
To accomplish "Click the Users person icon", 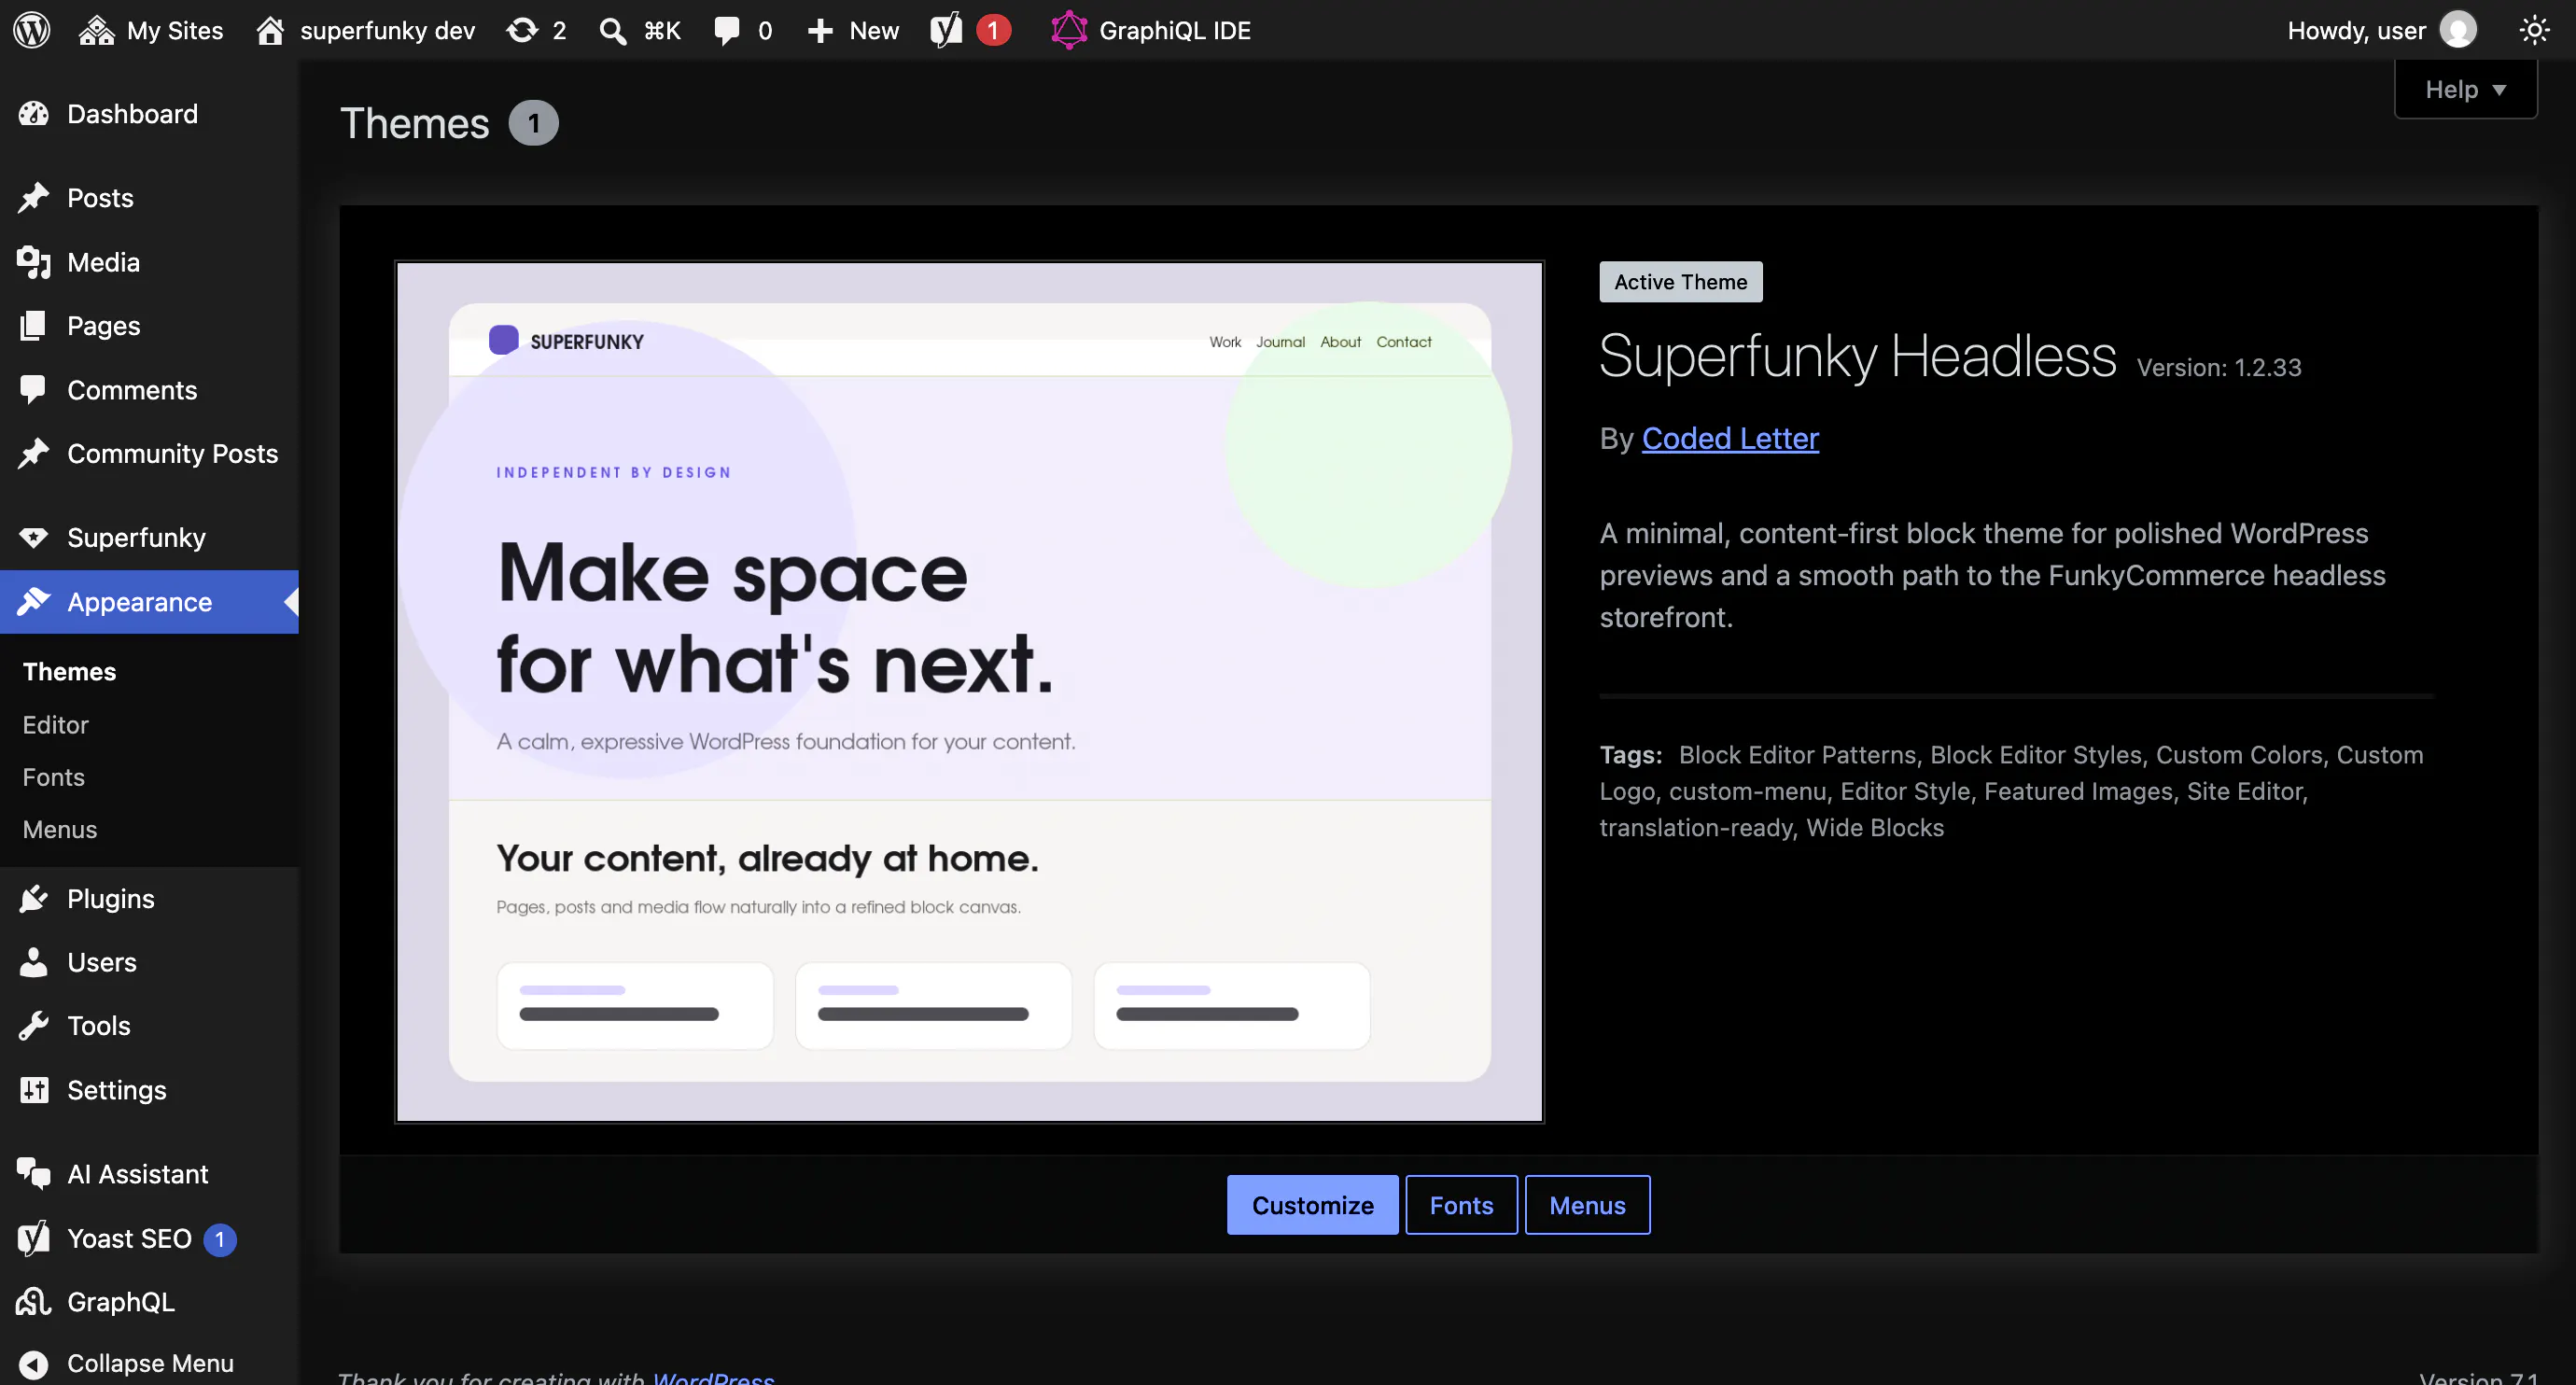I will (x=34, y=962).
